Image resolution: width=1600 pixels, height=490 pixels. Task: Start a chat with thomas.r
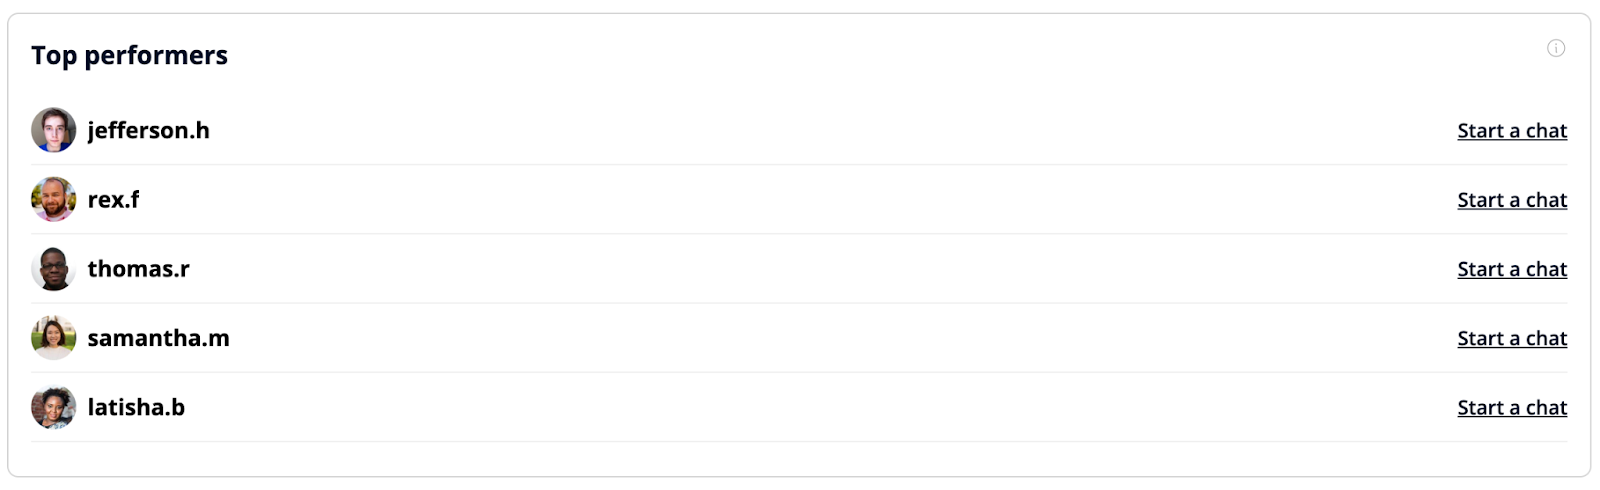point(1511,269)
